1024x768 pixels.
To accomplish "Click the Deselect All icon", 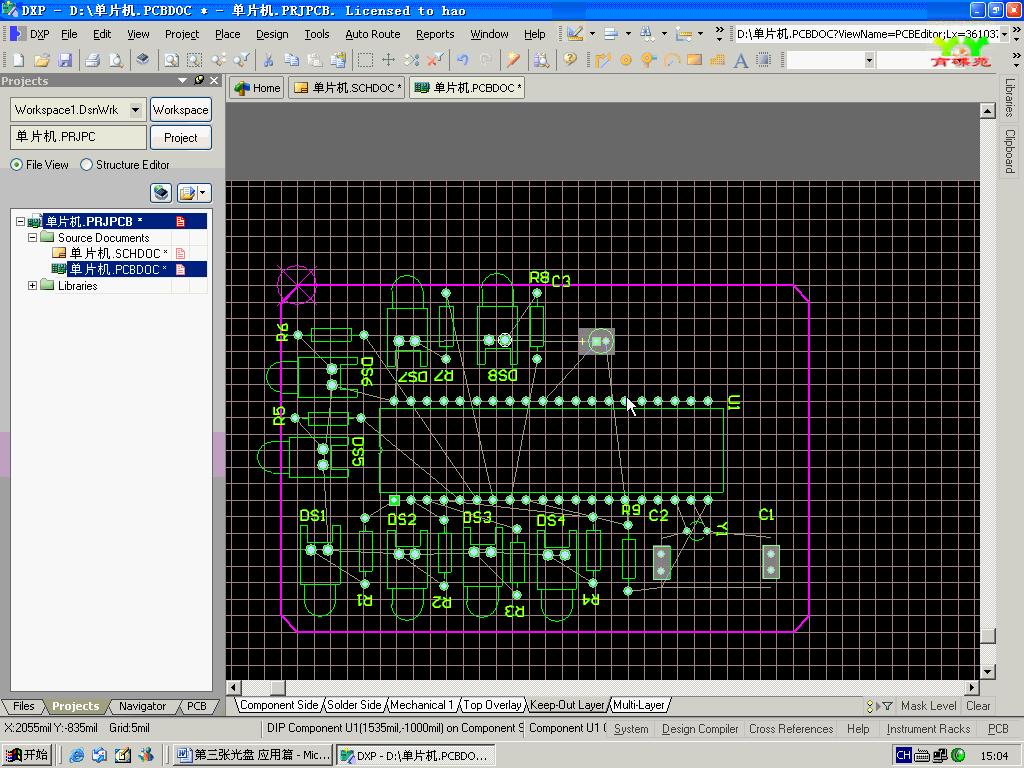I will (411, 60).
